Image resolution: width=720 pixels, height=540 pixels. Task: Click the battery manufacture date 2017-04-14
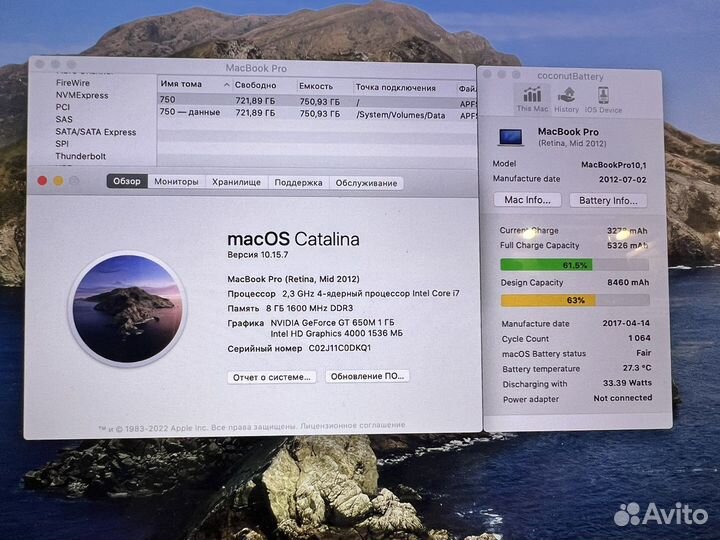(626, 323)
